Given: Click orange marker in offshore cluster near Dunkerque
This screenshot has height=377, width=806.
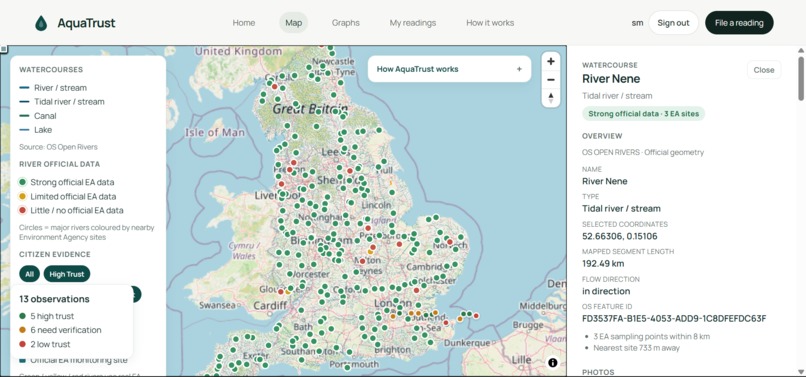Looking at the screenshot, I should [460, 319].
